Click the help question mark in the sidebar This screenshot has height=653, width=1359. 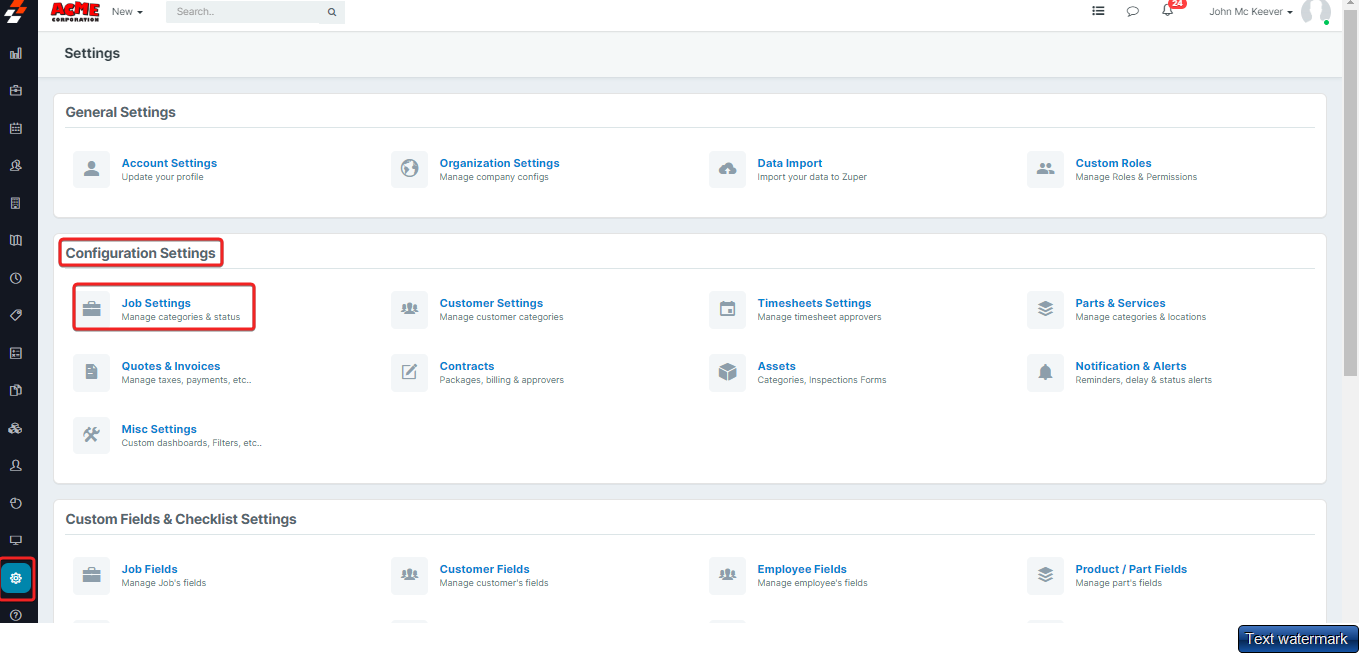coord(16,615)
